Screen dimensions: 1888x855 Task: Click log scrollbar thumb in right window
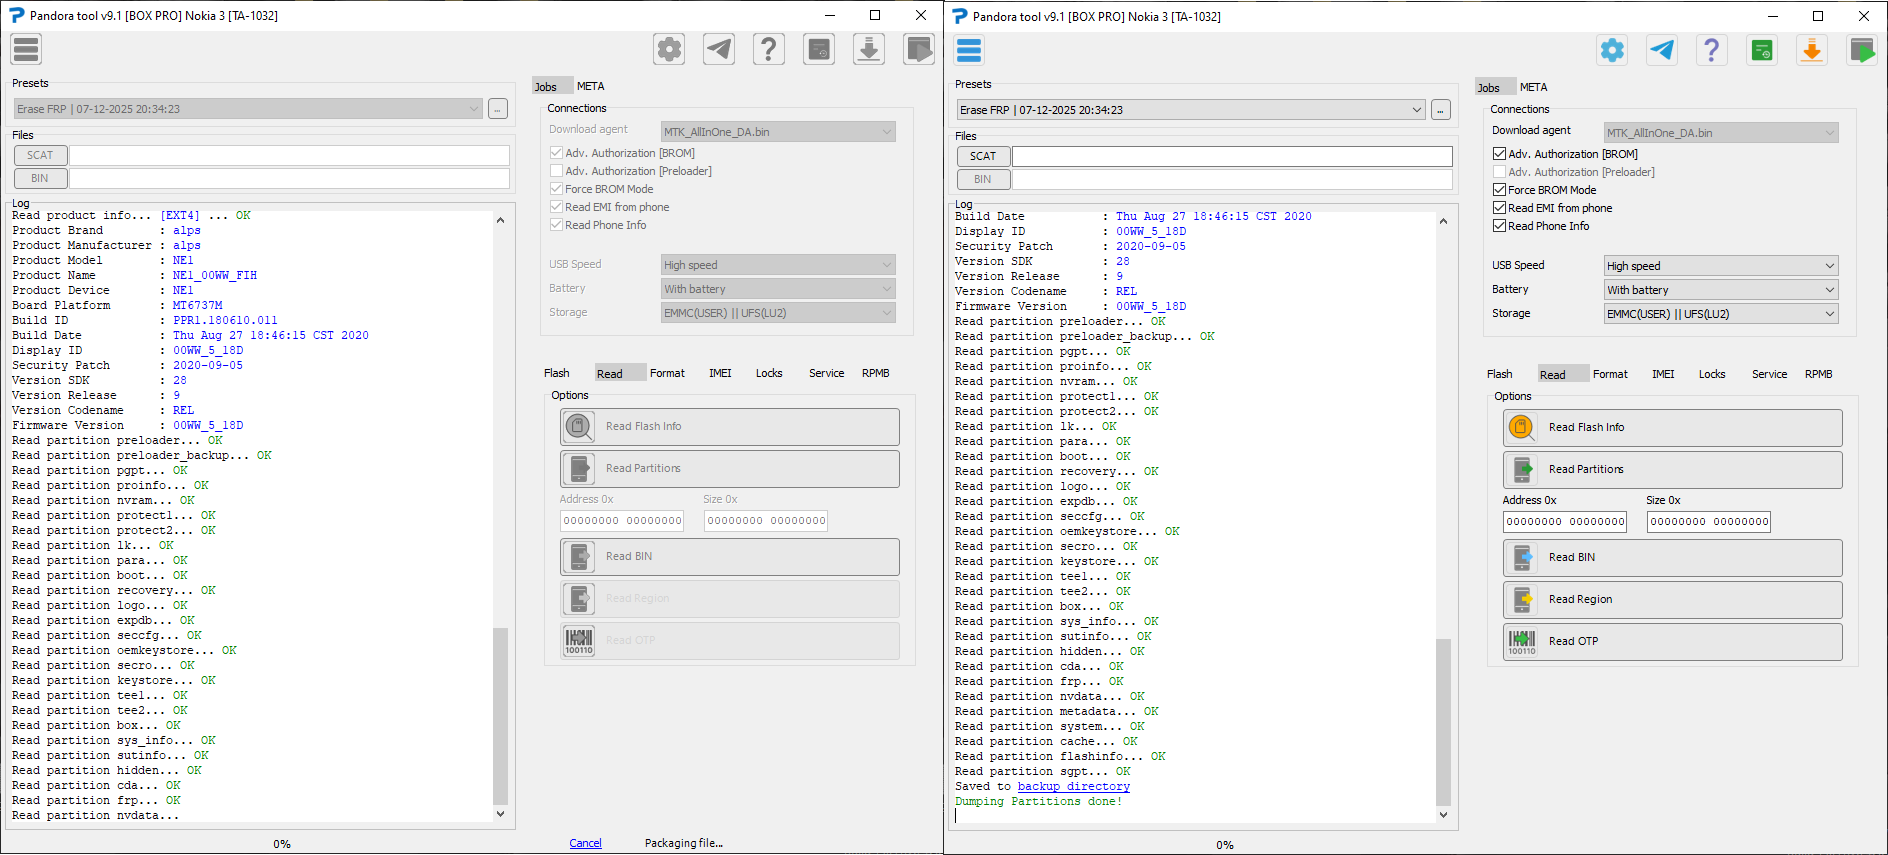click(x=1443, y=722)
